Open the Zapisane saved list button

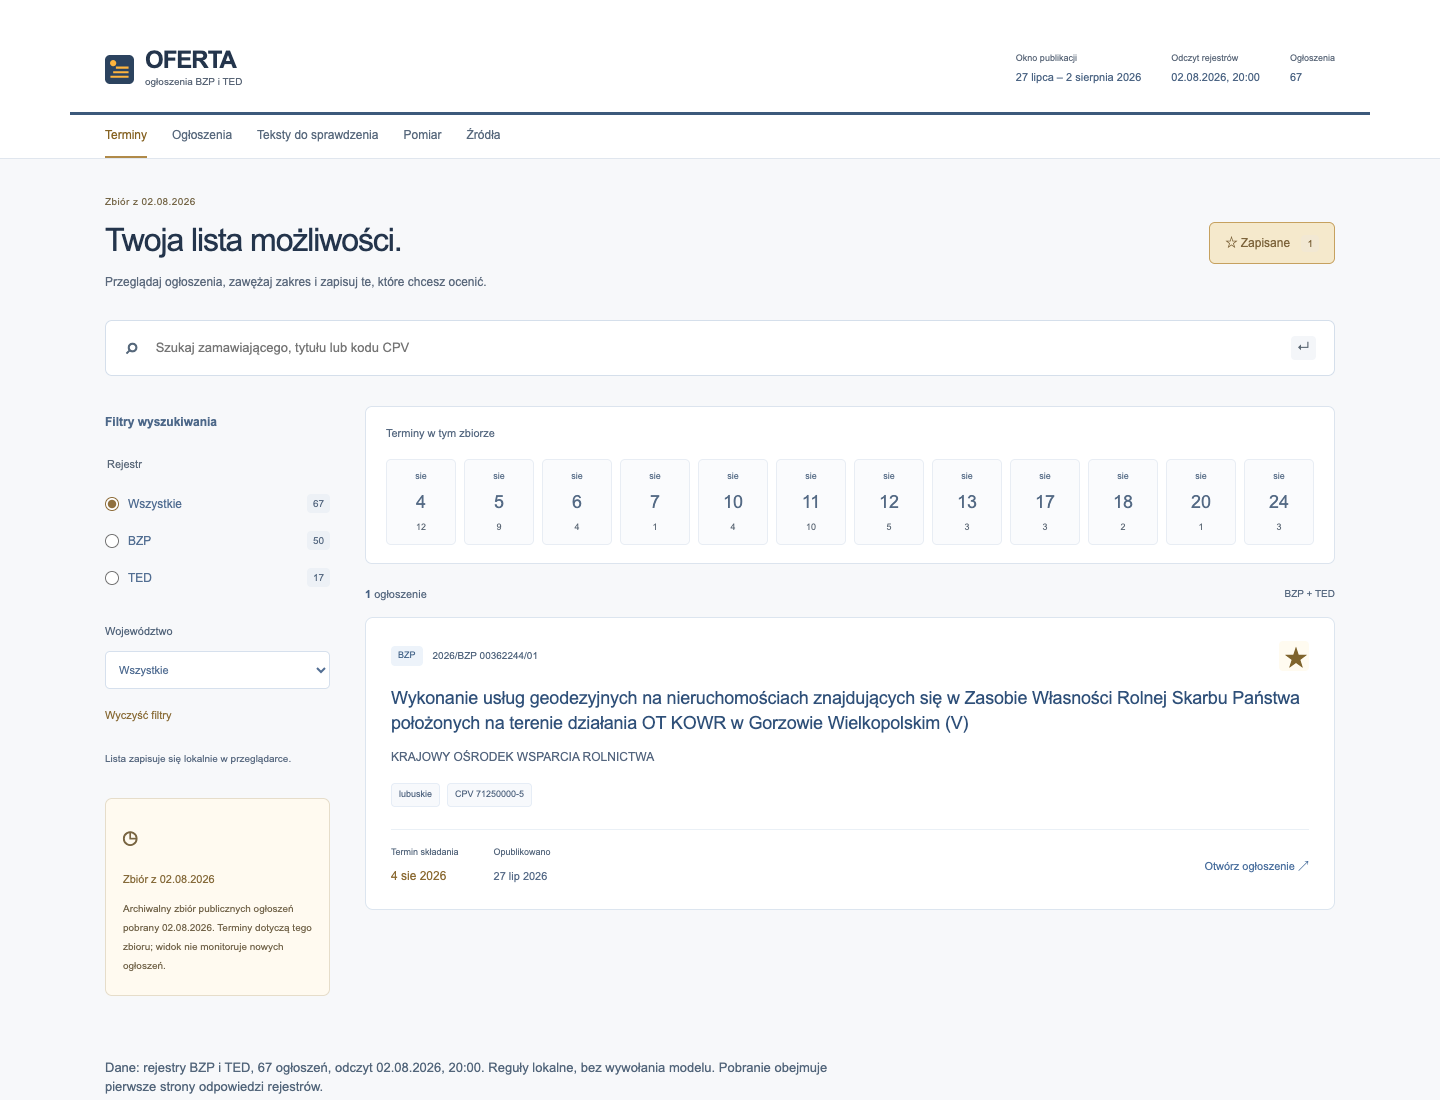[x=1271, y=243]
